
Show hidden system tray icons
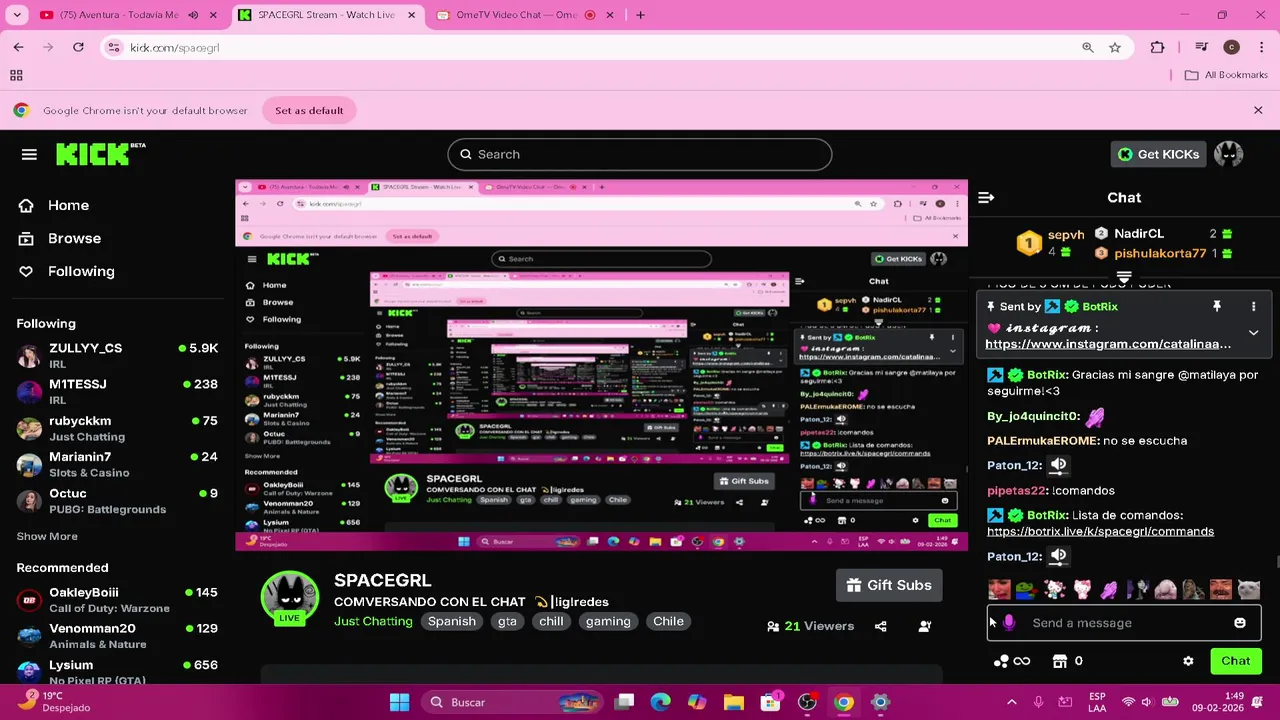(1011, 702)
